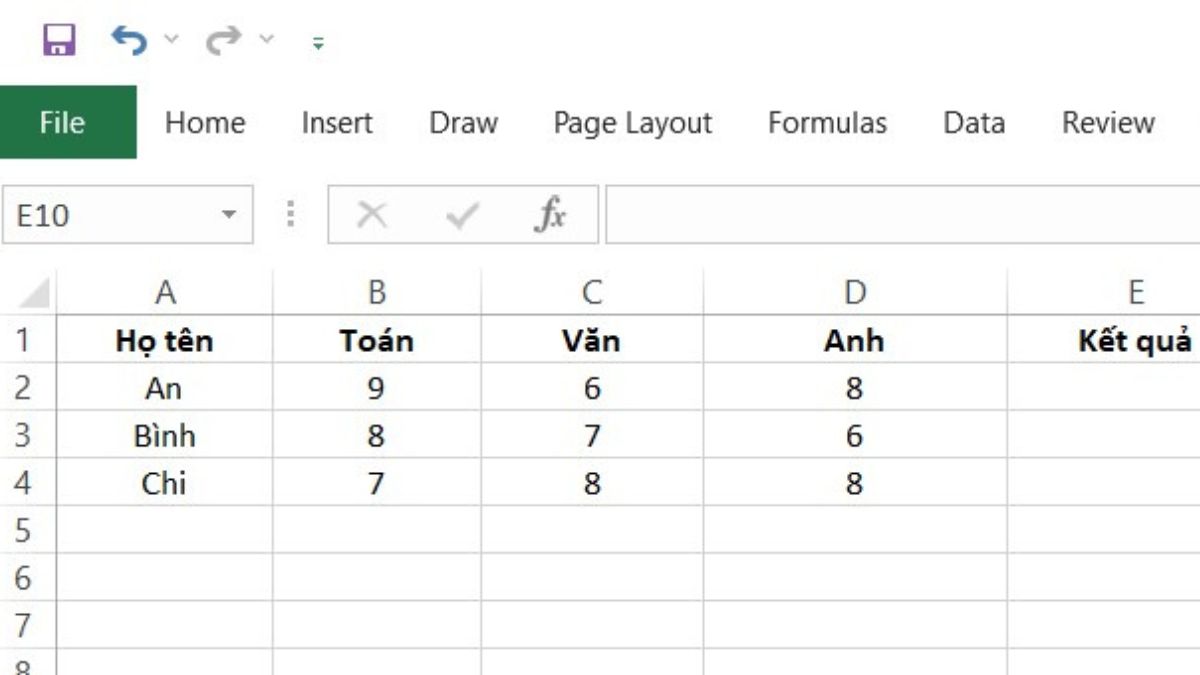Open the Customize Quick Access Toolbar menu

pos(318,43)
